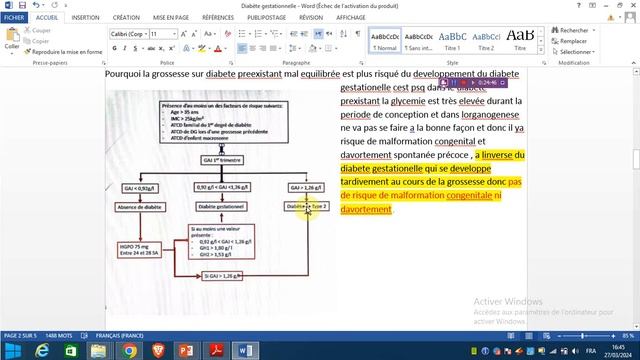
Task: Switch to the RÉFÉRENCES tab
Action: pyautogui.click(x=218, y=18)
